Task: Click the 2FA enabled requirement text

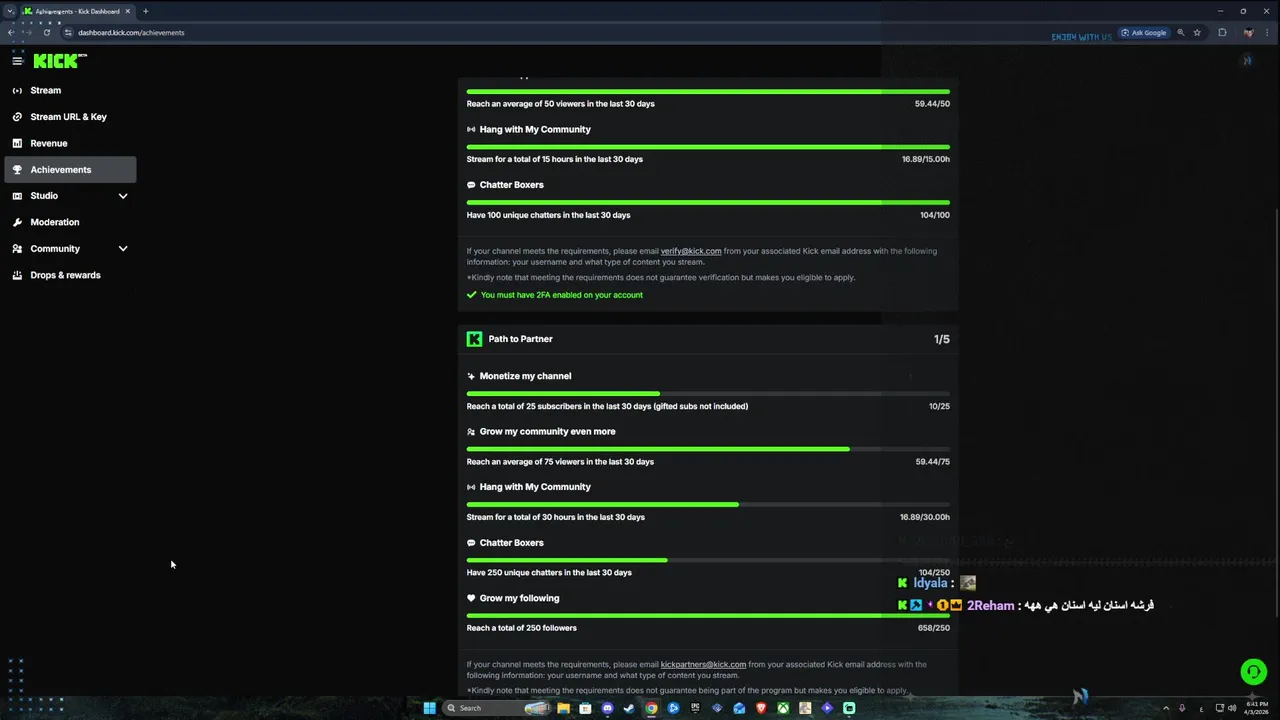Action: pos(562,295)
